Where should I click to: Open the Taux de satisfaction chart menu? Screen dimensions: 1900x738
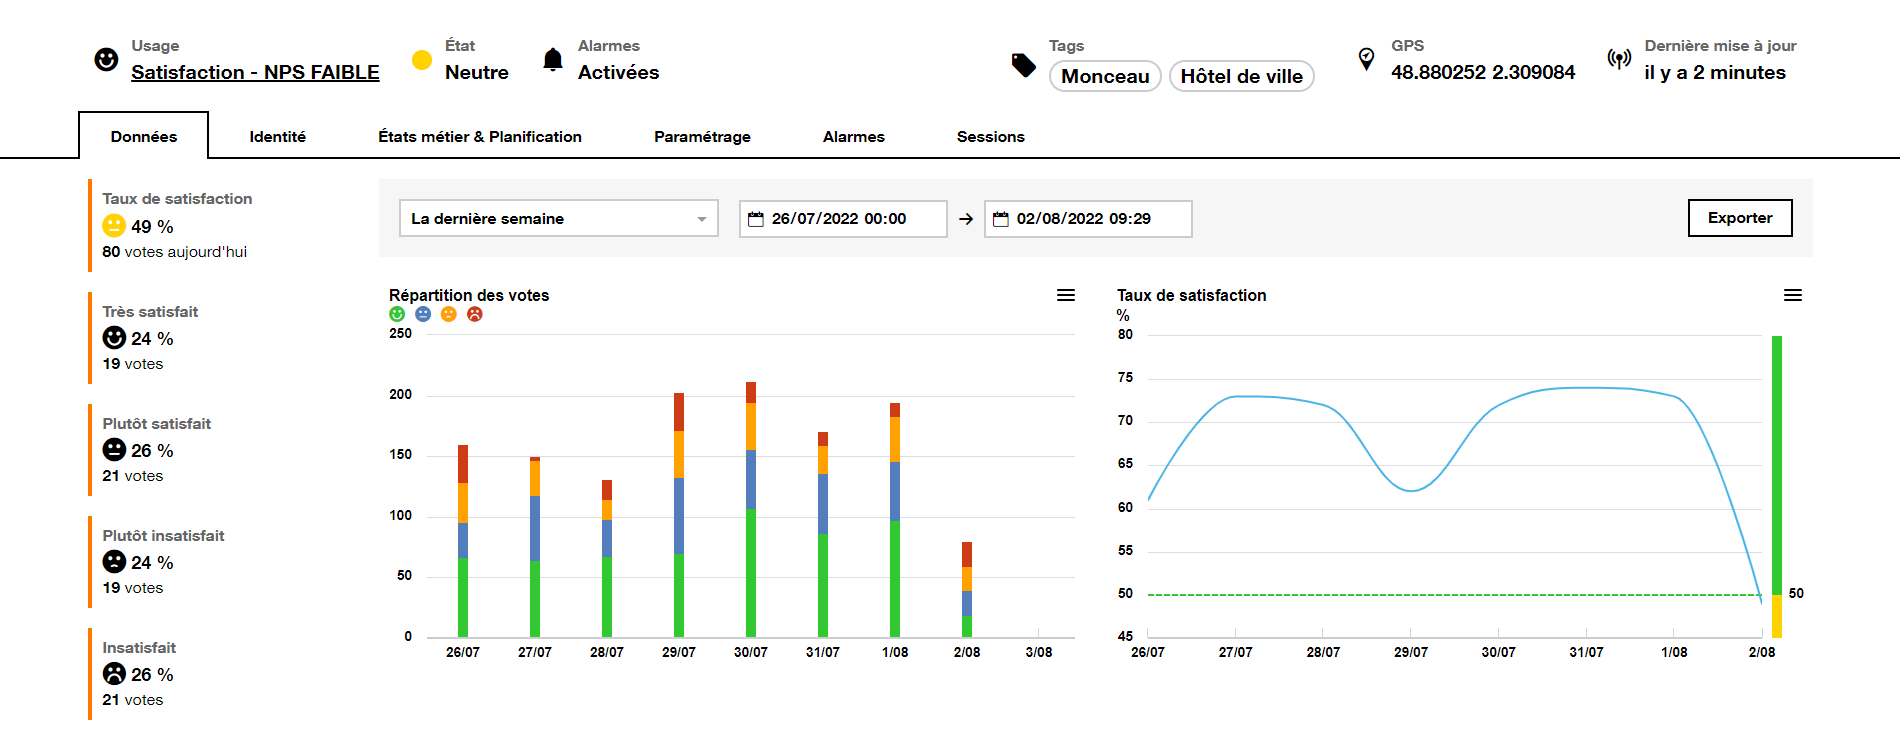[1792, 295]
